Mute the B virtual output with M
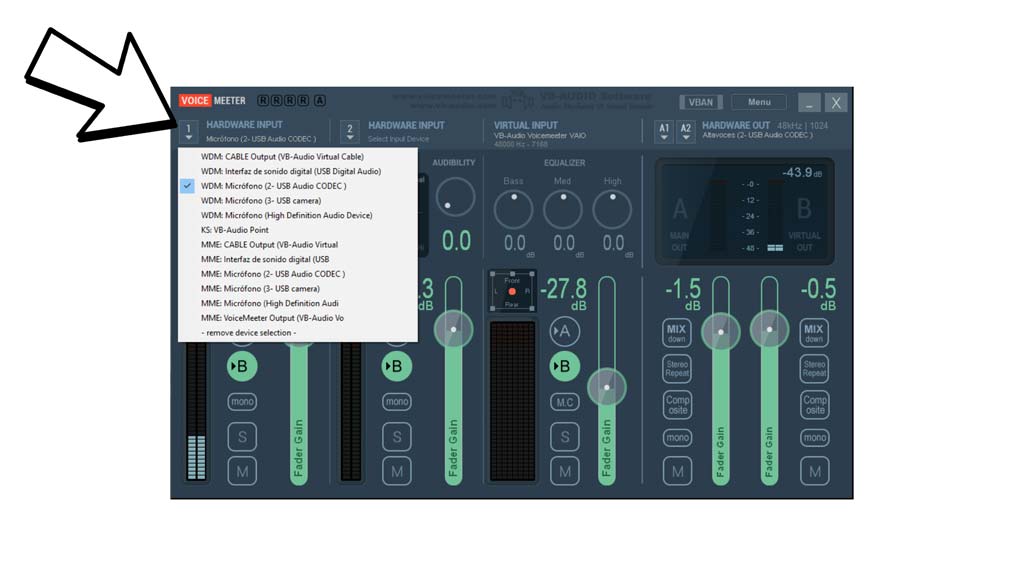 (815, 471)
